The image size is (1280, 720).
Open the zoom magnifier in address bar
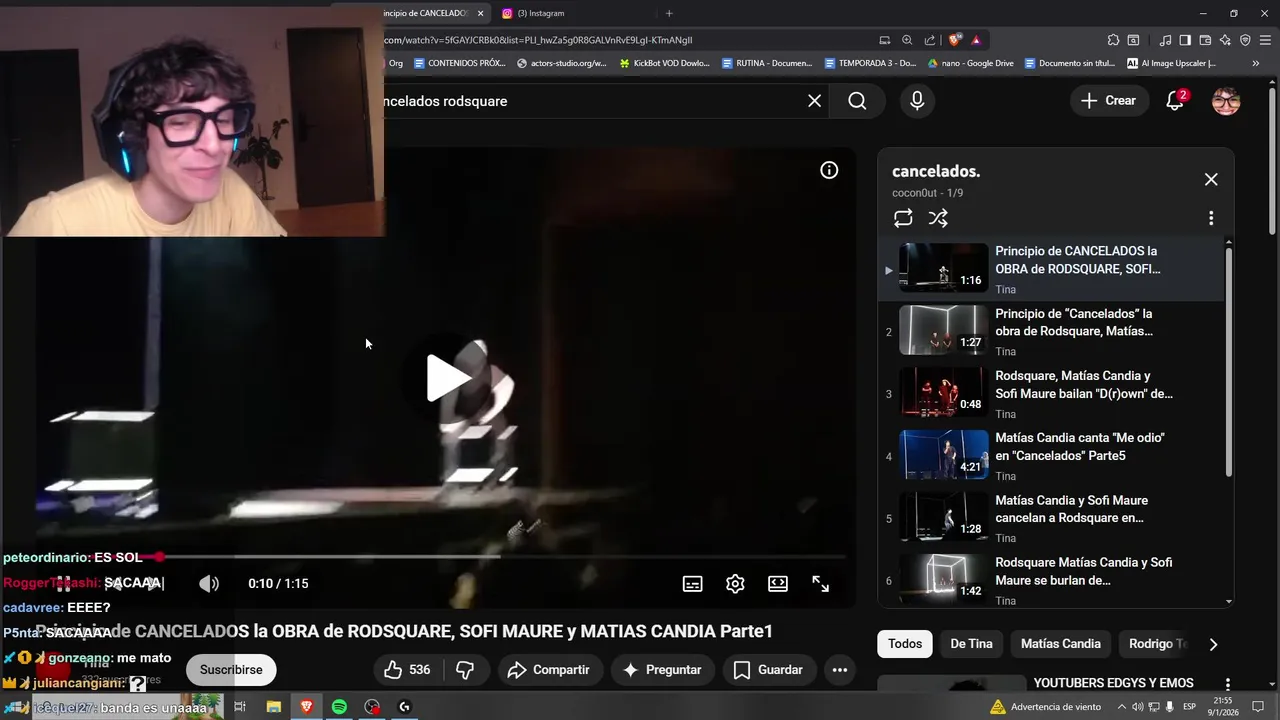(x=907, y=40)
